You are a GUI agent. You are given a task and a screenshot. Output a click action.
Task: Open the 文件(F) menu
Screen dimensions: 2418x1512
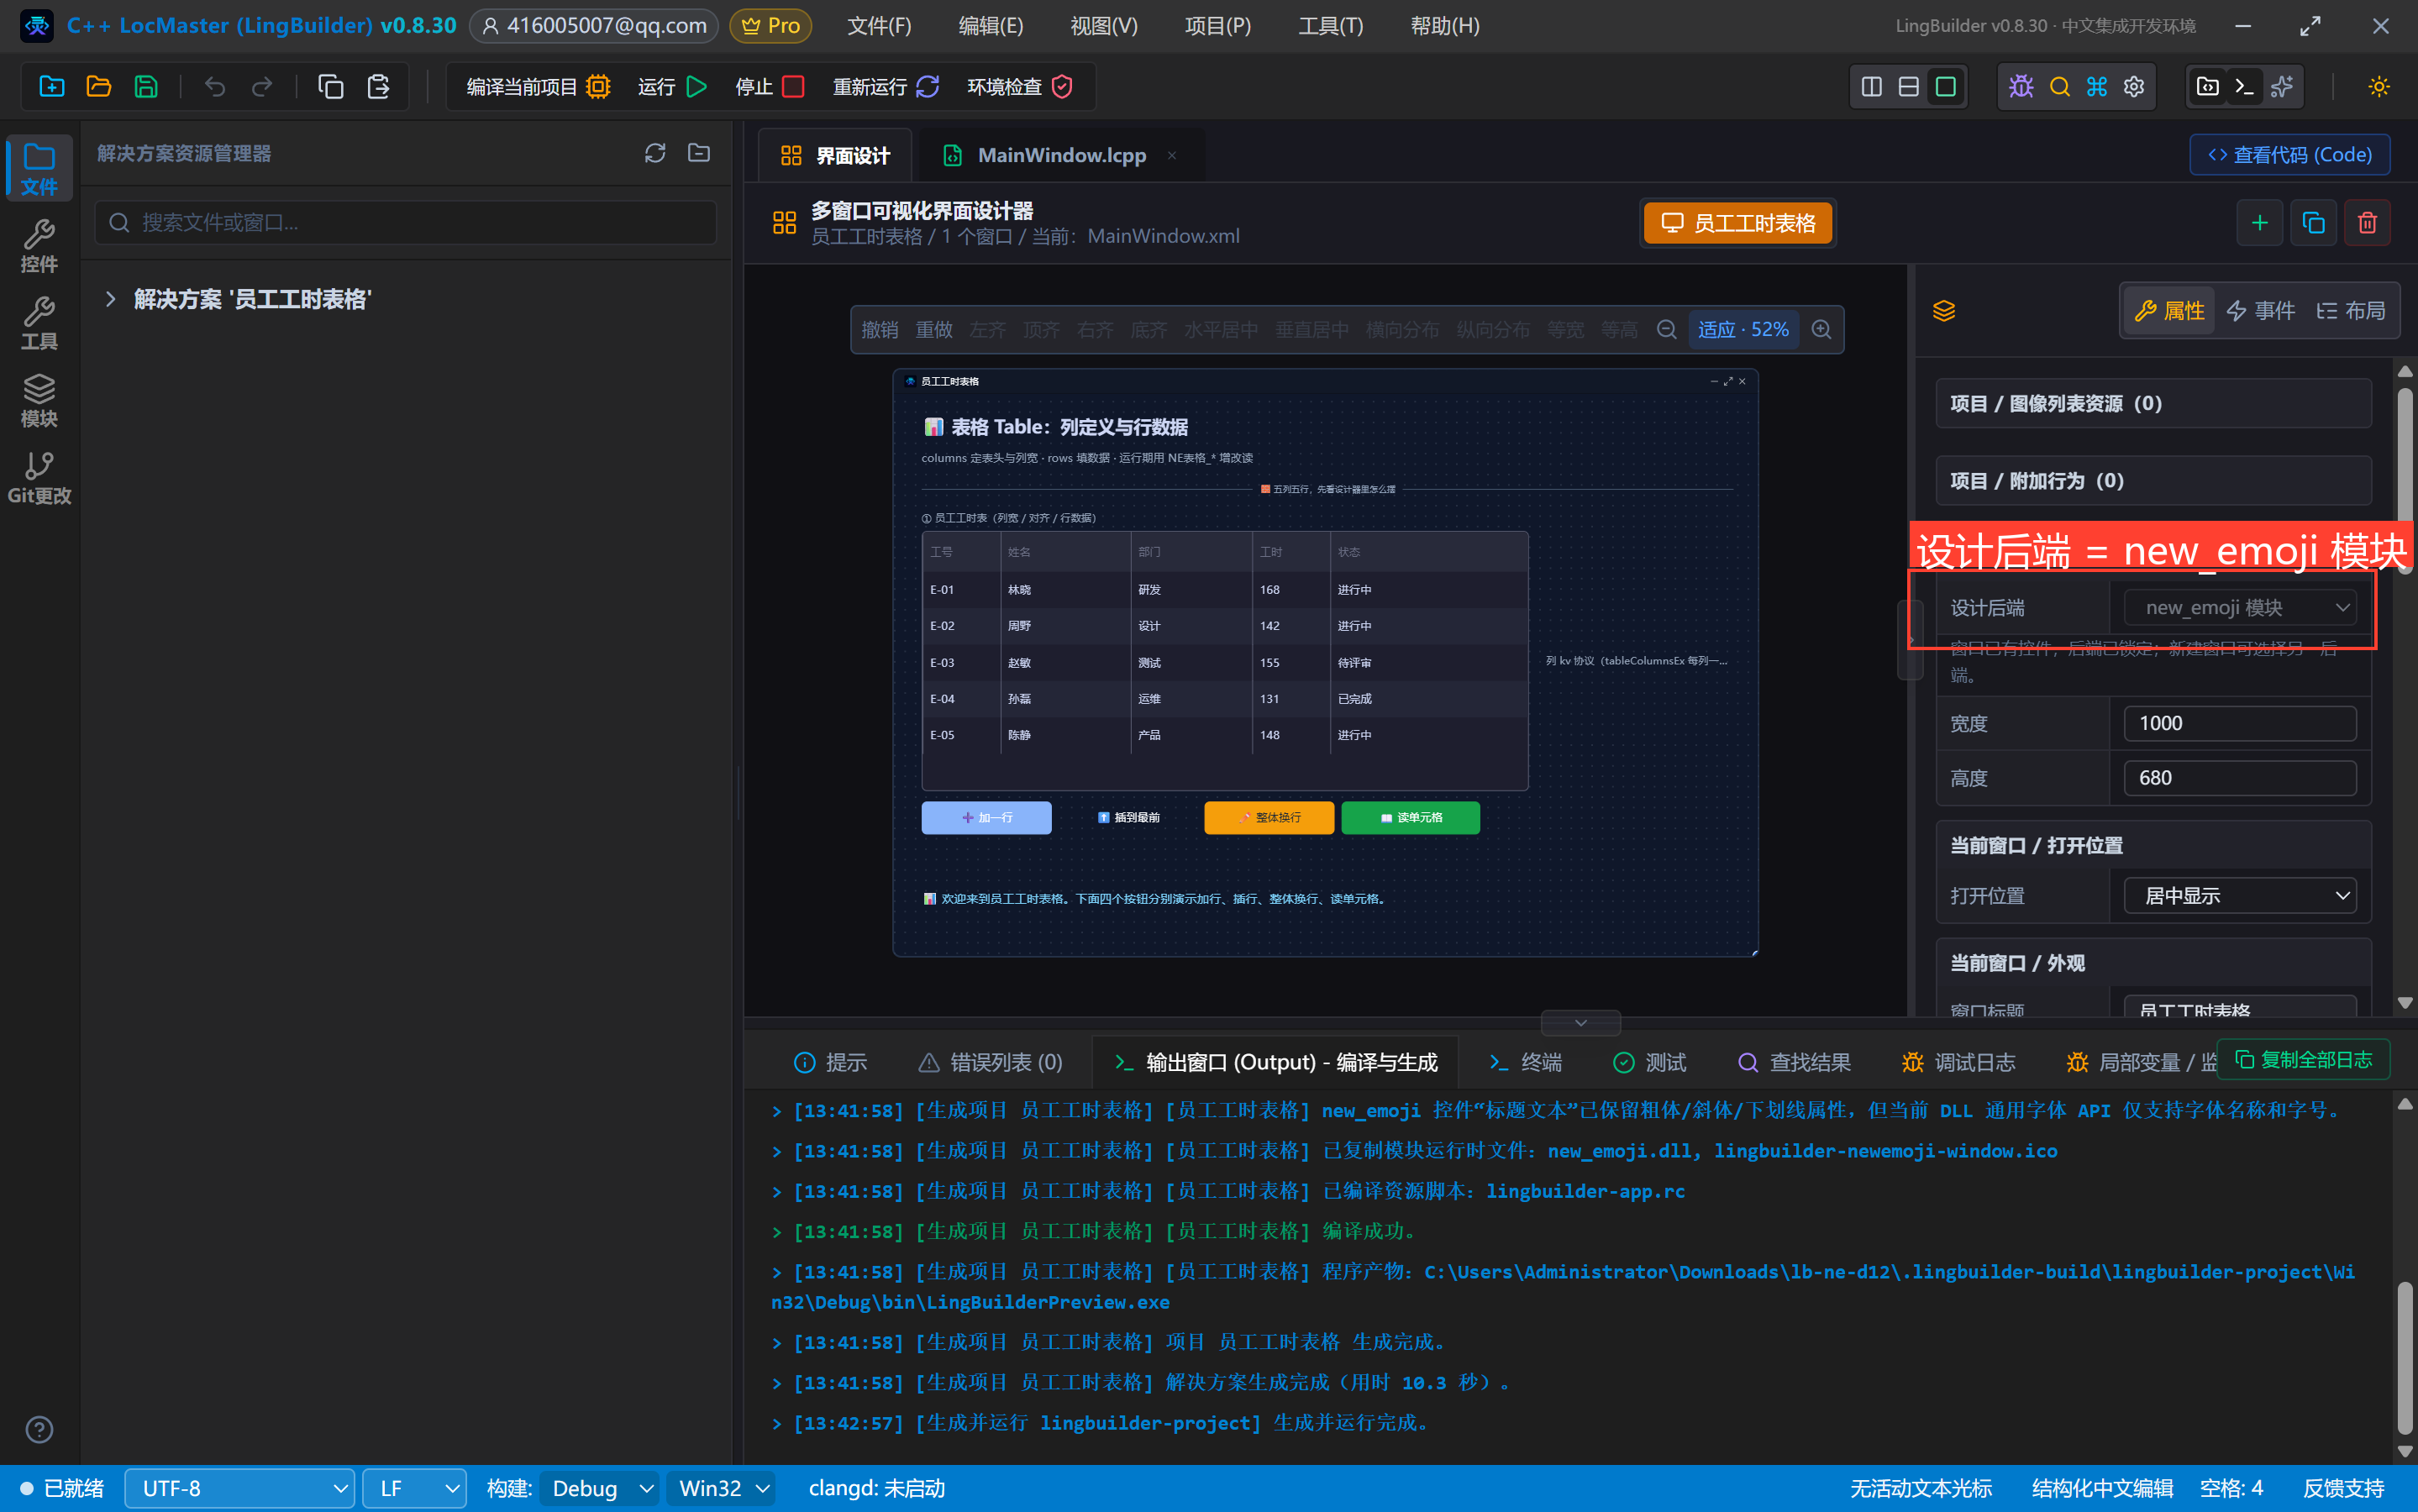pyautogui.click(x=880, y=26)
